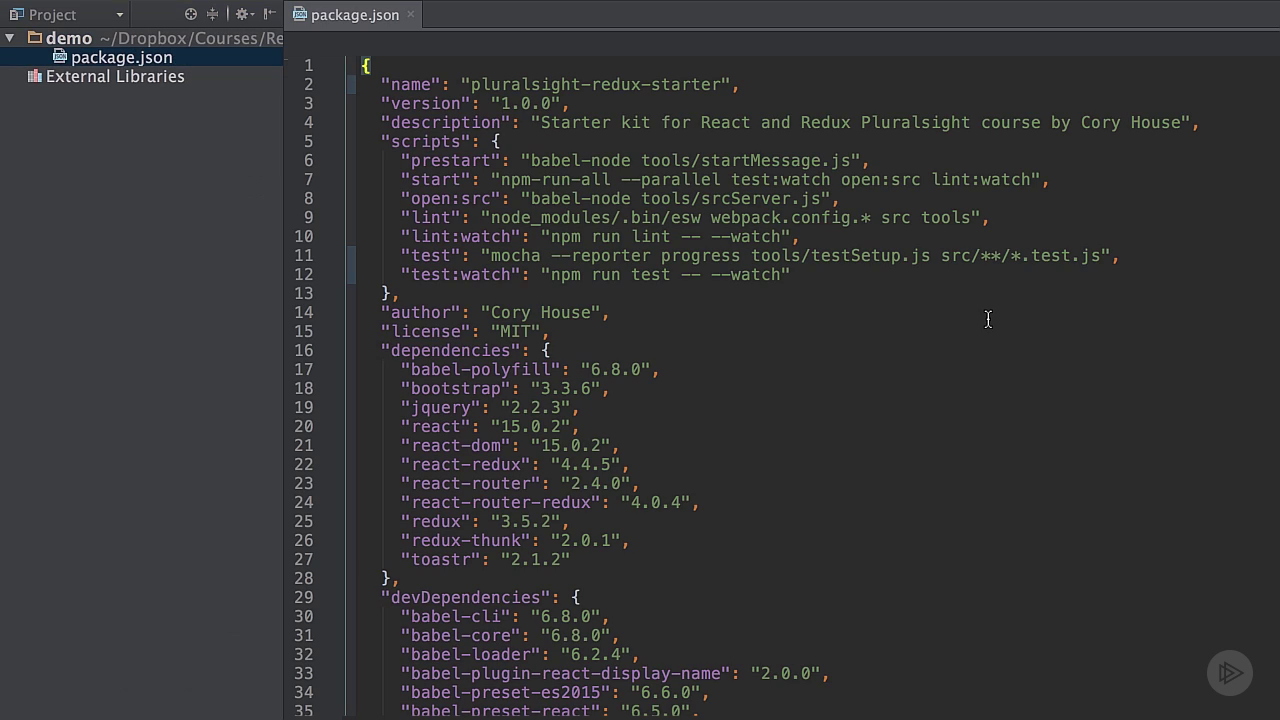Click the "test" key on line 11
The height and width of the screenshot is (720, 1280).
coord(430,255)
